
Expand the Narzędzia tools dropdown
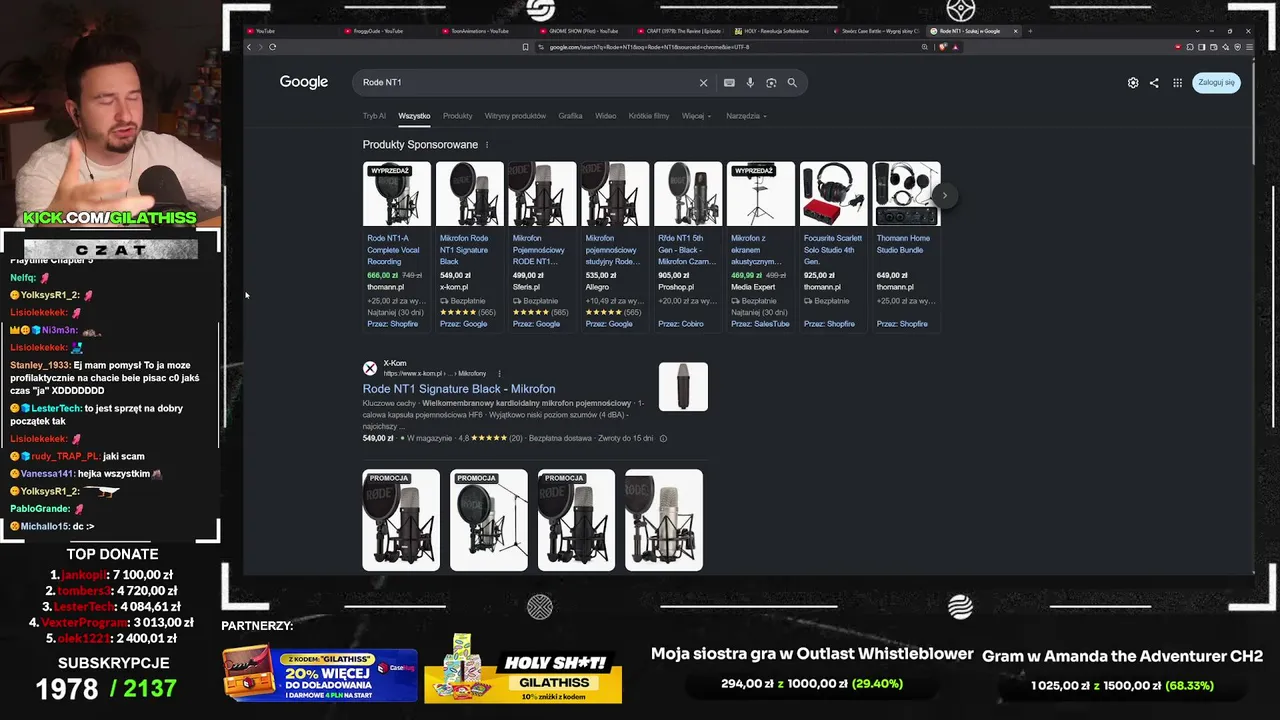coord(746,116)
